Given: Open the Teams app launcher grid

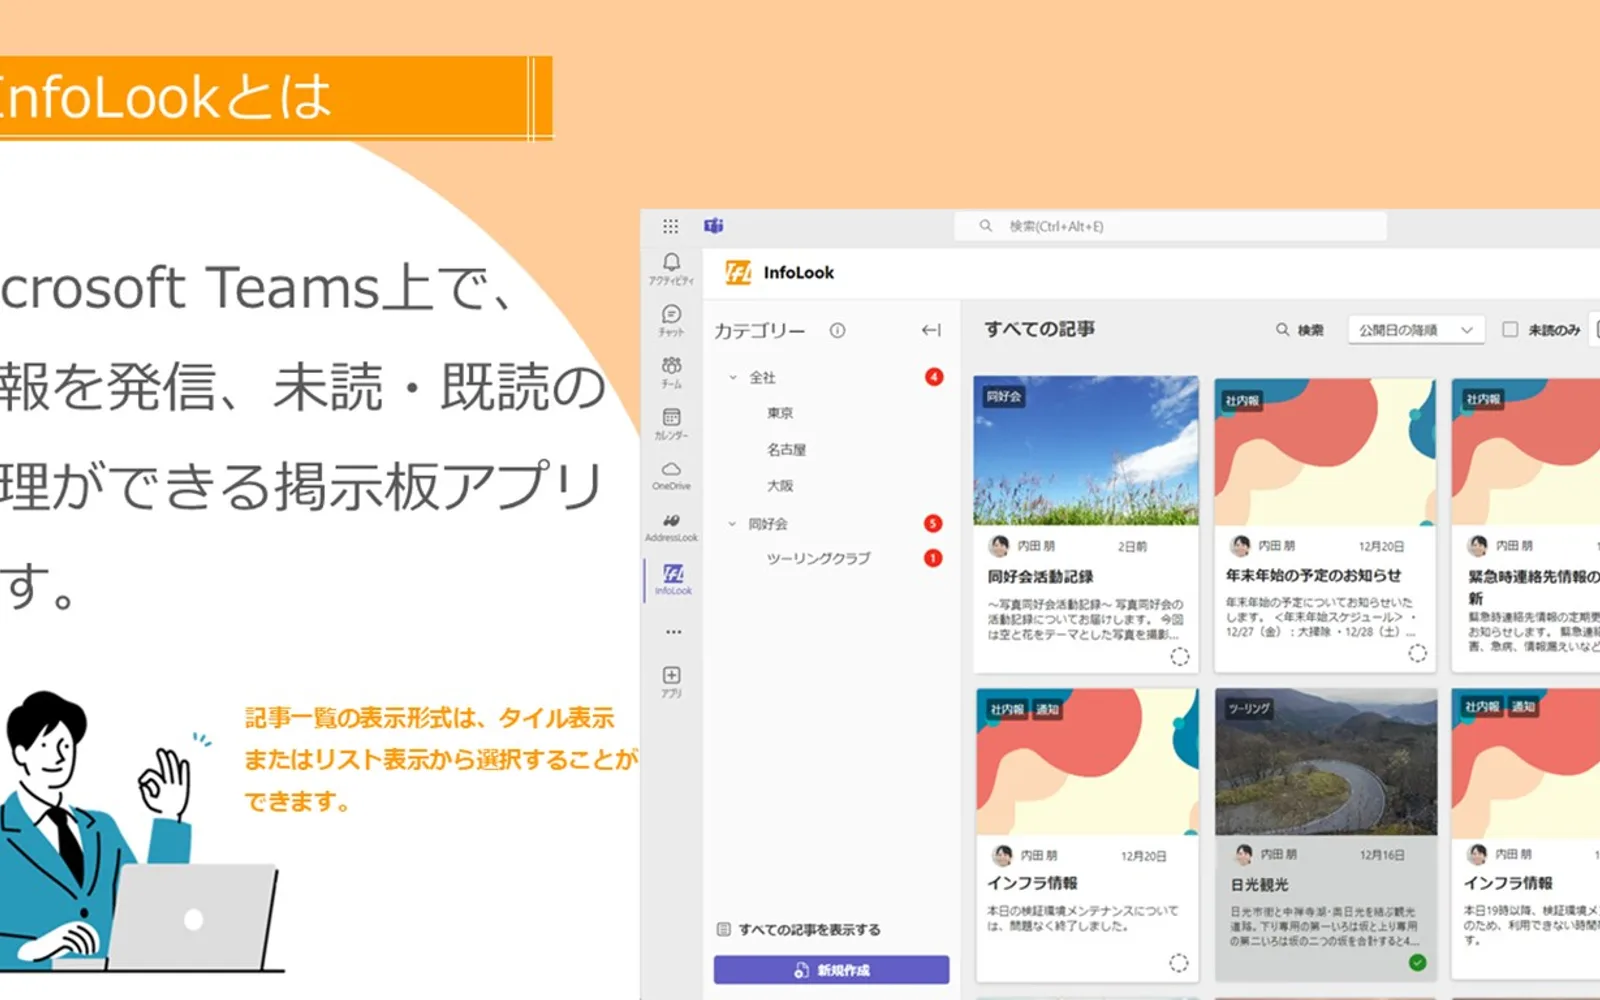Looking at the screenshot, I should (x=670, y=226).
